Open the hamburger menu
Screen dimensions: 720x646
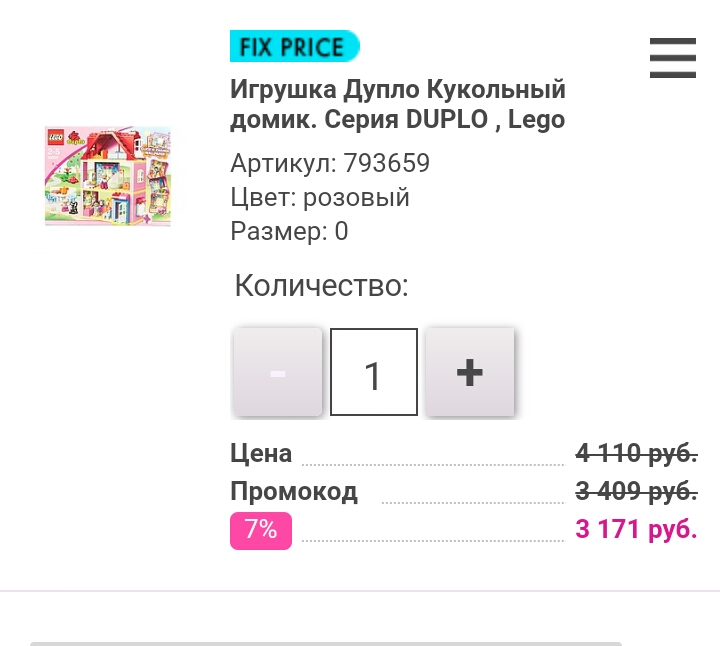[672, 58]
